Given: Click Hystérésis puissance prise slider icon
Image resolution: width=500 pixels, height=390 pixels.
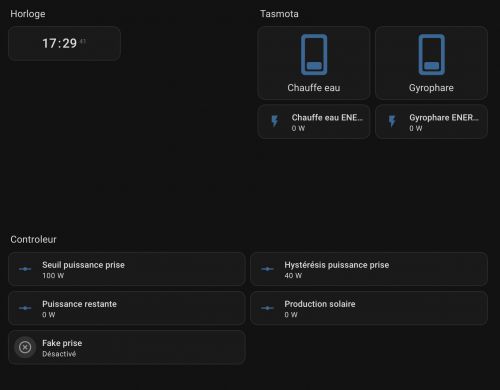Looking at the screenshot, I should pos(267,269).
